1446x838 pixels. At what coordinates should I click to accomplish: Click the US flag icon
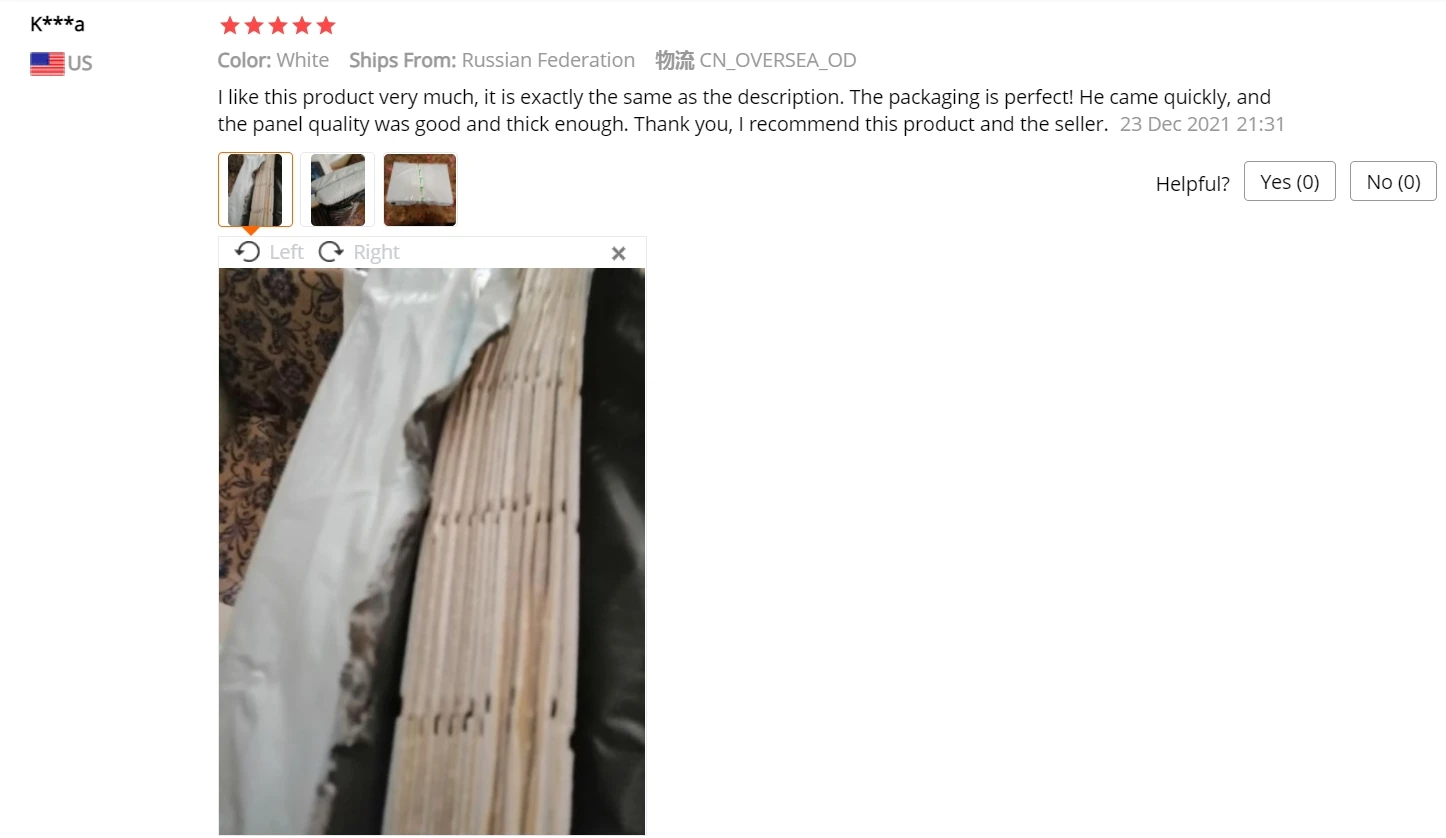(x=47, y=64)
